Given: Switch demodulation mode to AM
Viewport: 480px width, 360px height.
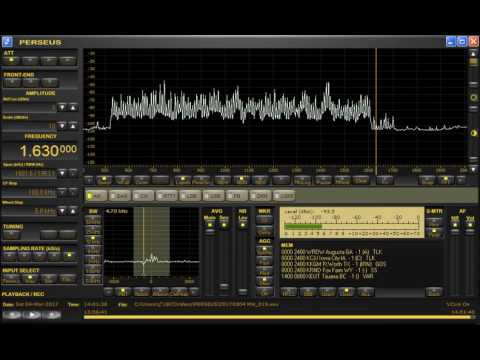Looking at the screenshot, I should point(96,196).
